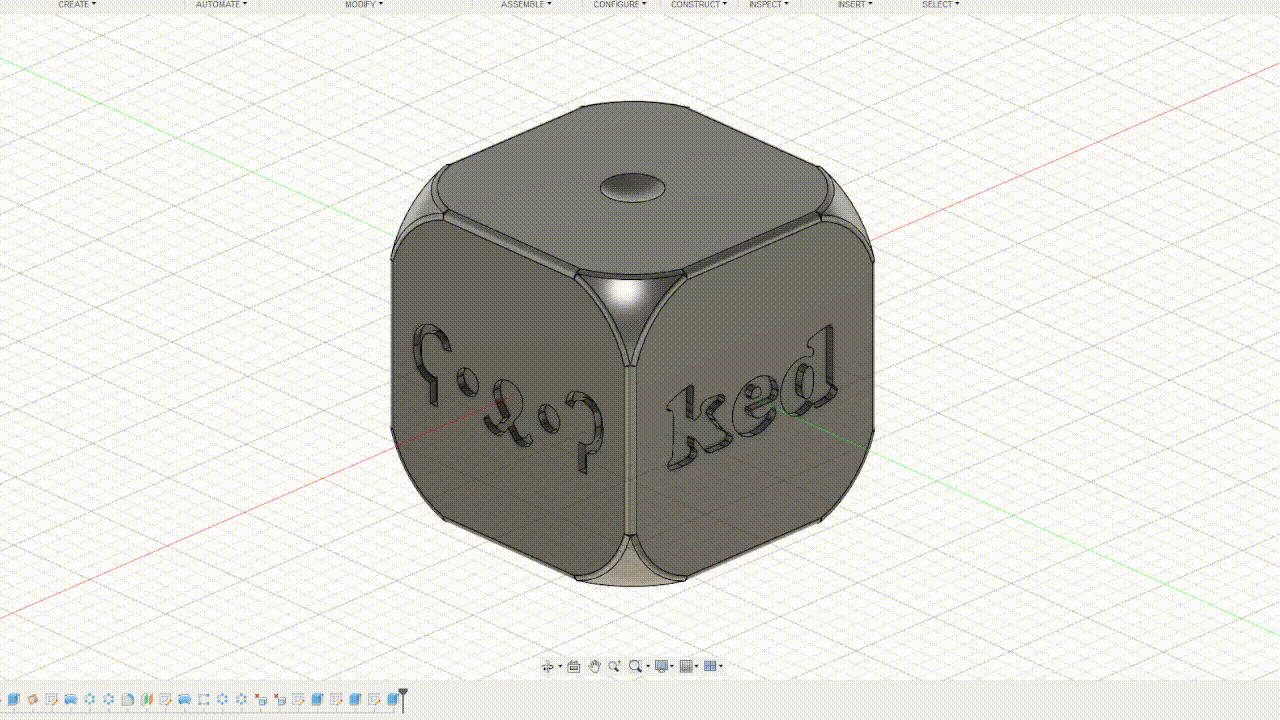Open the dropdown arrow beside the Orbit tool
The width and height of the screenshot is (1280, 720).
click(x=560, y=666)
